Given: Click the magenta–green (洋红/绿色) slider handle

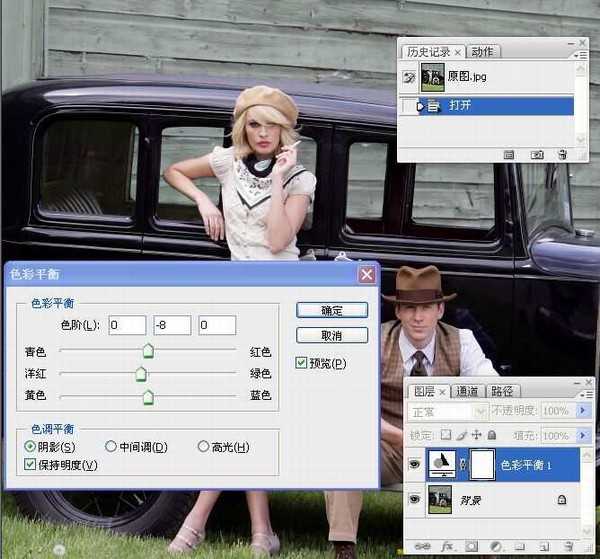Looking at the screenshot, I should (140, 374).
